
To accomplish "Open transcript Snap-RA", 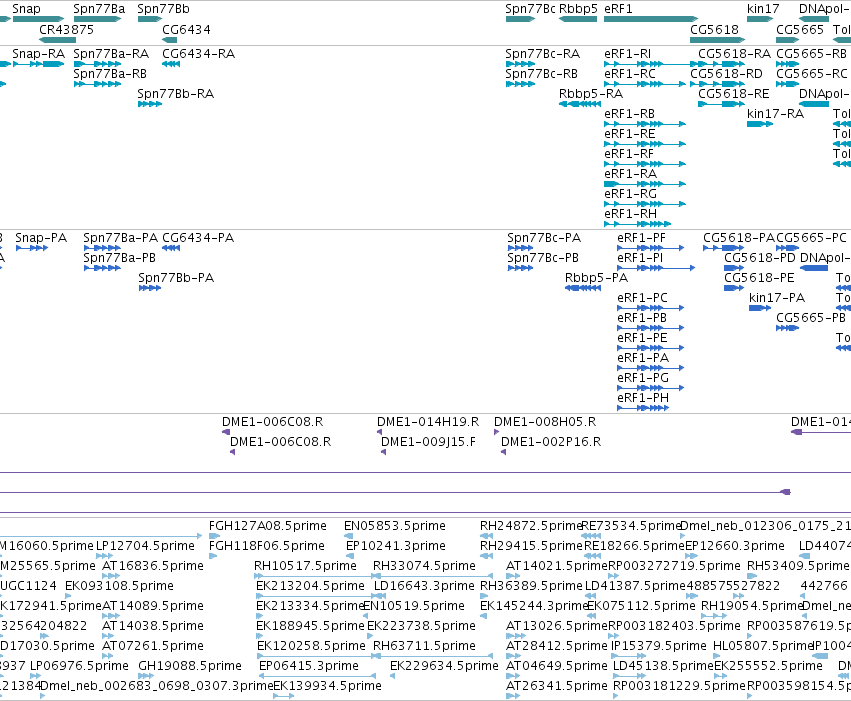I will (39, 64).
